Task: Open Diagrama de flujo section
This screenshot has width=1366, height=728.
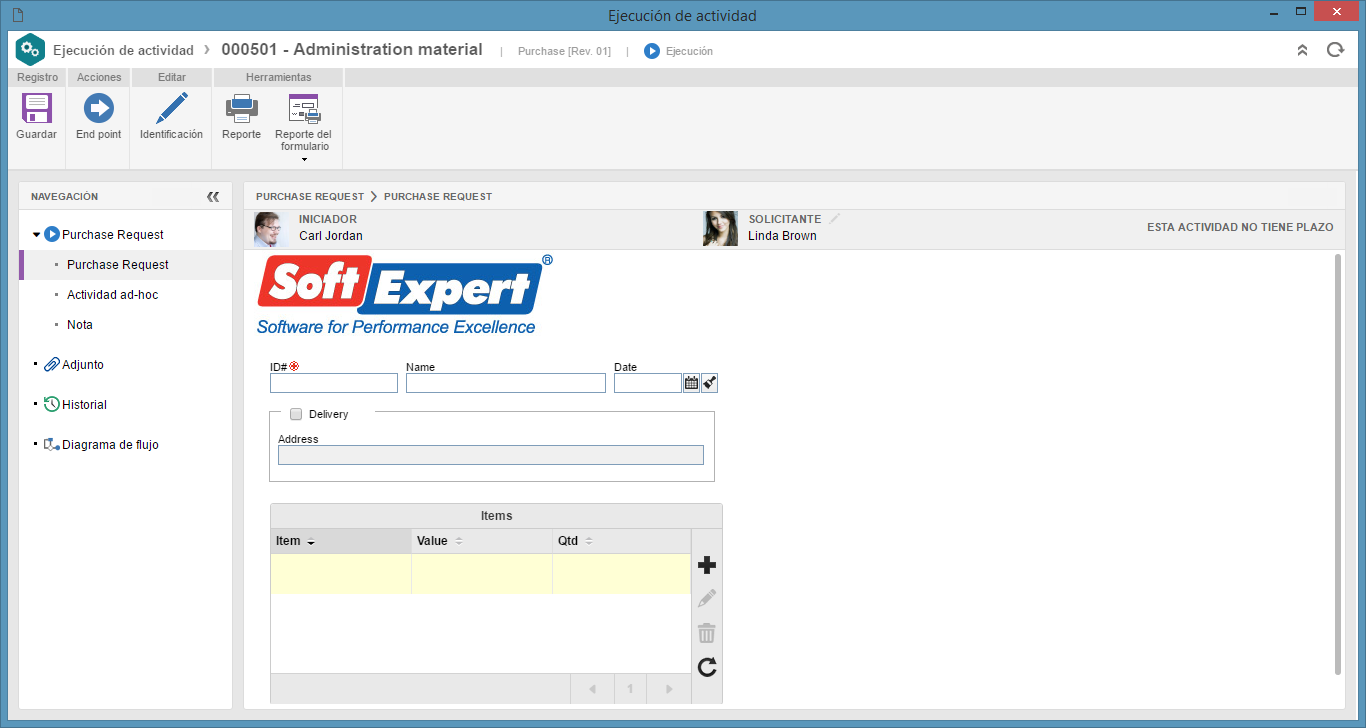Action: tap(110, 445)
